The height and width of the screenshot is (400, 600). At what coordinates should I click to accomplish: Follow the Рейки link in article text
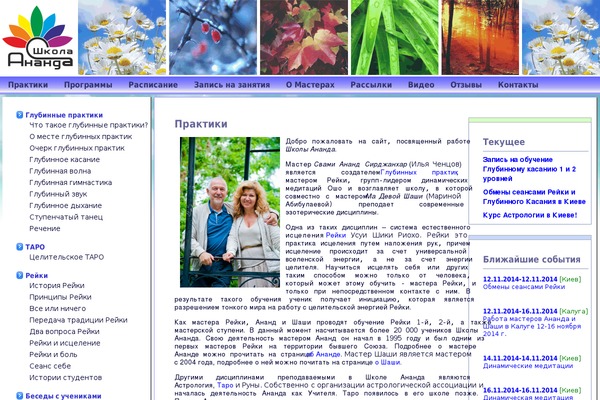point(336,235)
